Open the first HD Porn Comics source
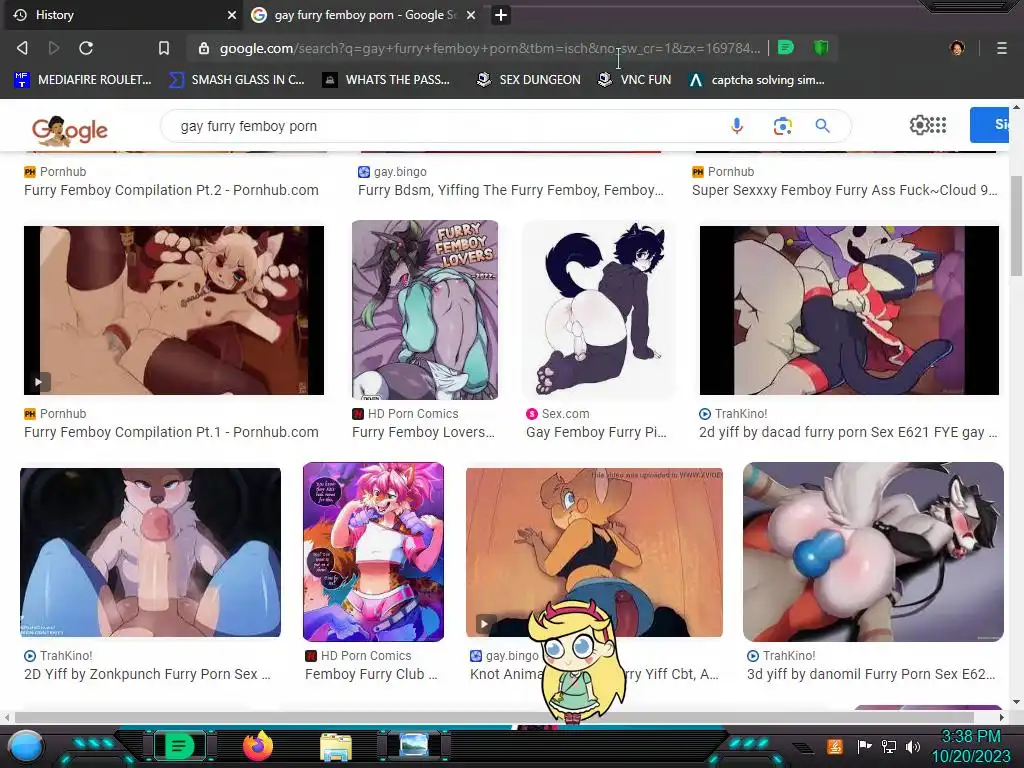1024x768 pixels. (x=405, y=413)
